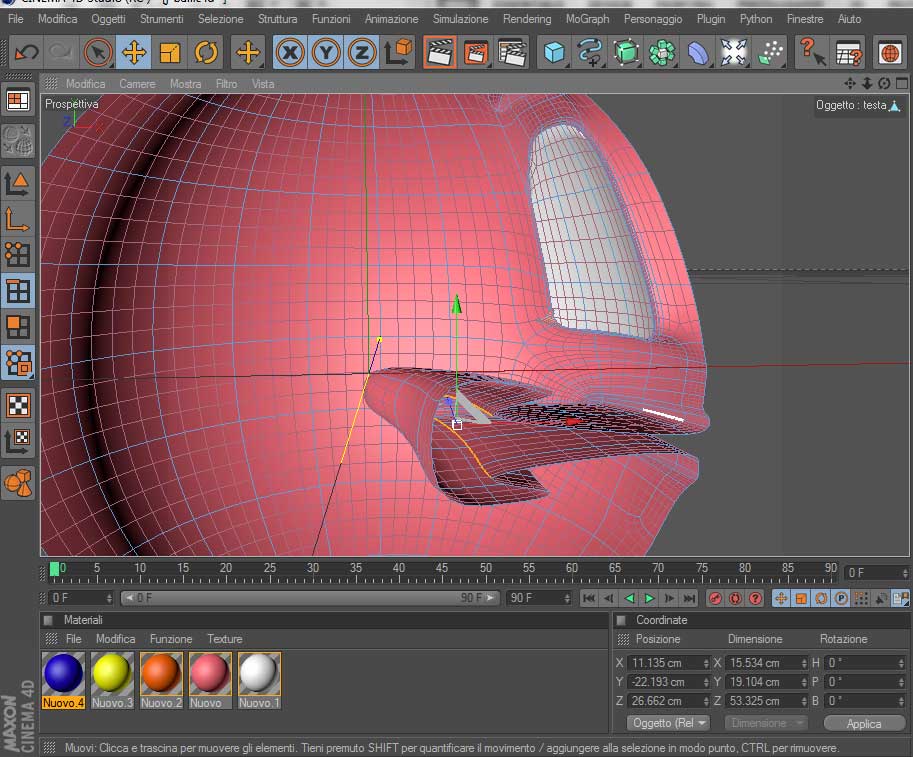
Task: Select the Live Selection cursor tool
Action: point(97,52)
